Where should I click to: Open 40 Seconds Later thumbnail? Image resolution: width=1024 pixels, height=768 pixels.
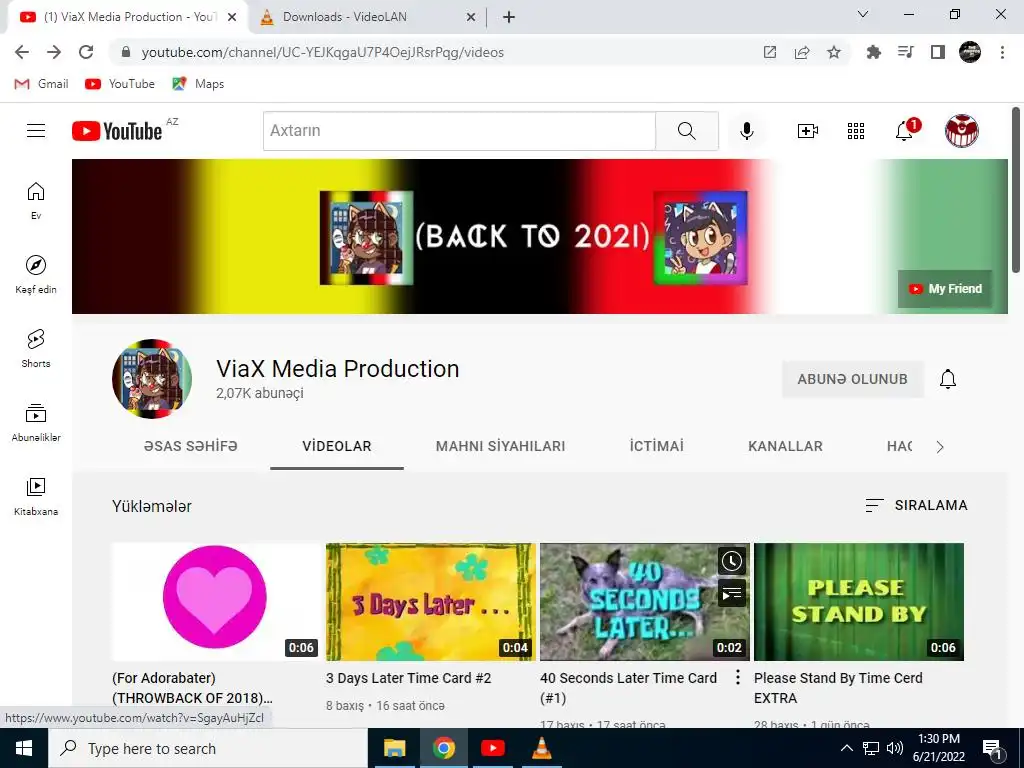coord(645,601)
